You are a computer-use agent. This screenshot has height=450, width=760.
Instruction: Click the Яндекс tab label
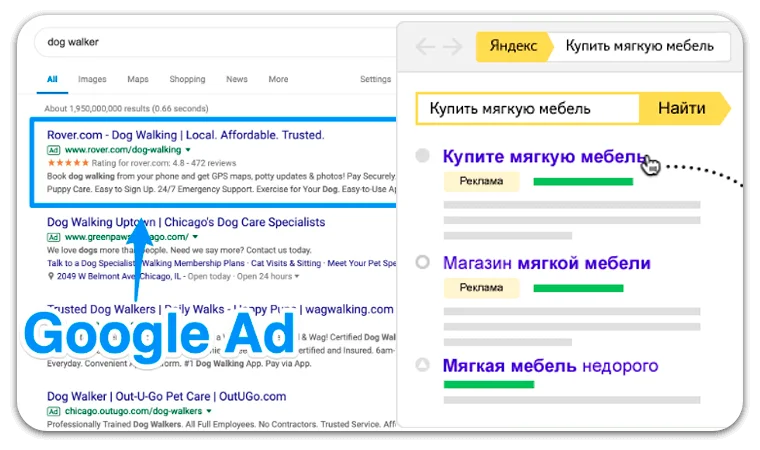(513, 46)
